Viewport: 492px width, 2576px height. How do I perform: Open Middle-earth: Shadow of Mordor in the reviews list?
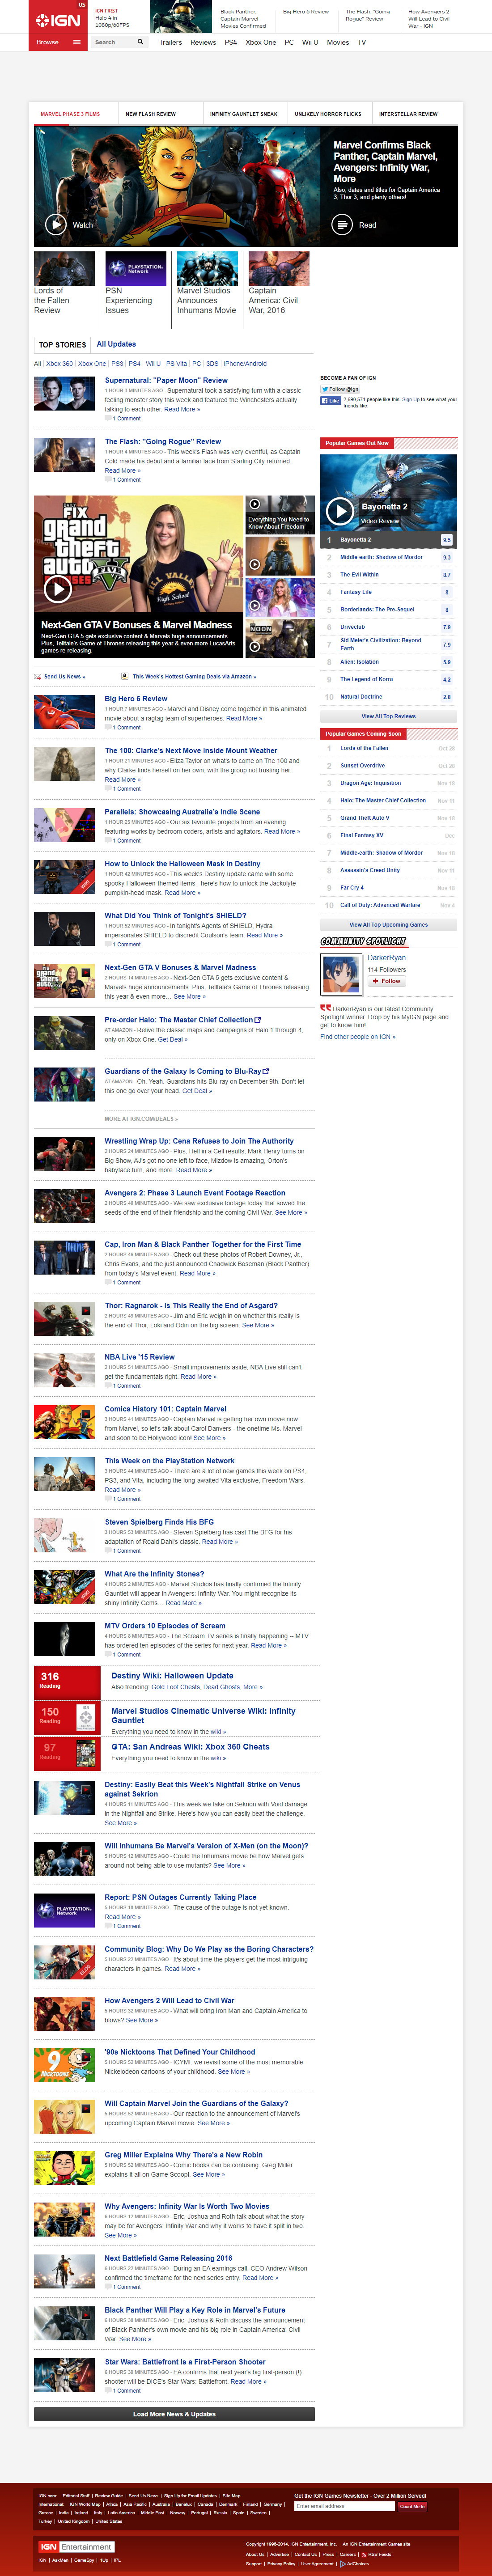tap(381, 557)
